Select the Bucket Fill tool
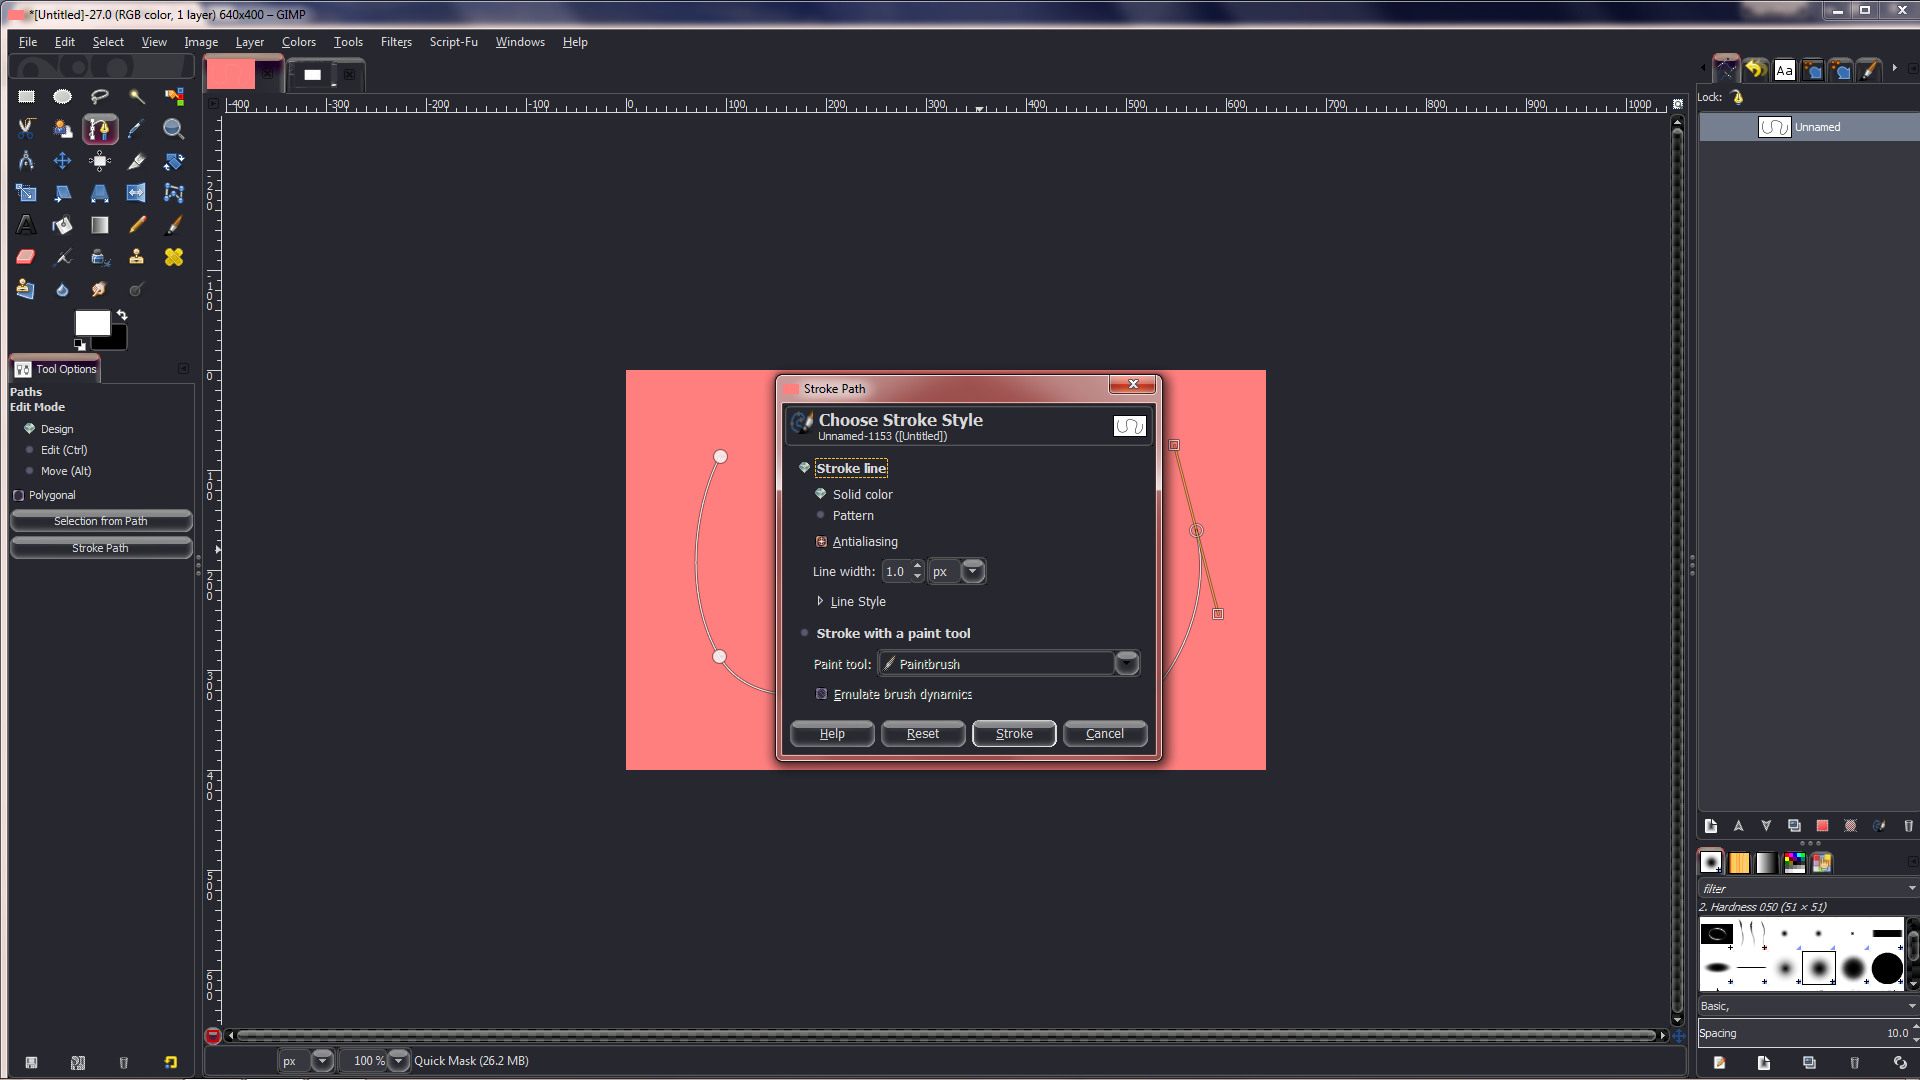Screen dimensions: 1920x1080 pos(63,225)
